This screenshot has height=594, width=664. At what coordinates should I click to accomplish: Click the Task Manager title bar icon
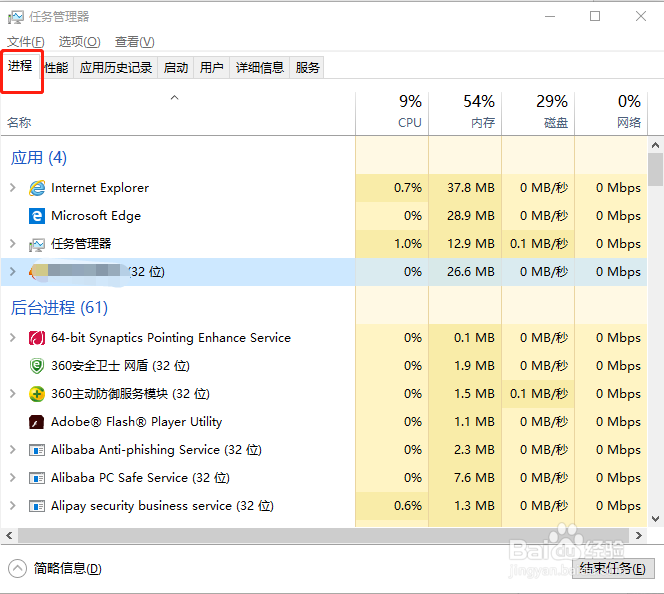click(x=16, y=17)
